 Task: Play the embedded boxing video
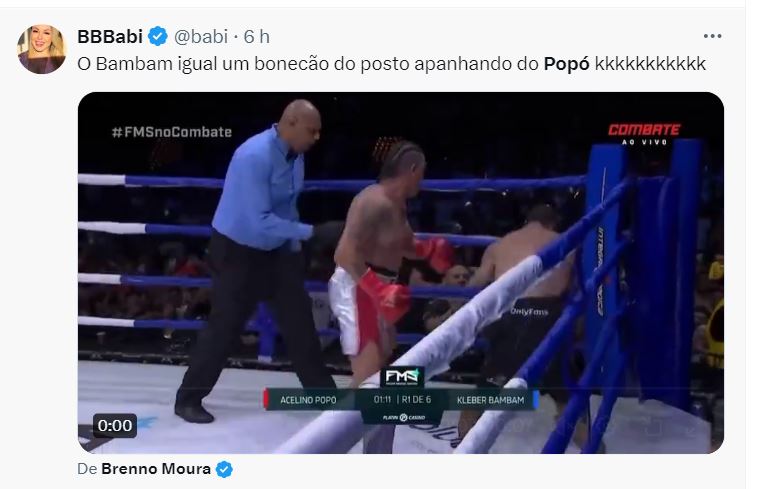tap(401, 273)
